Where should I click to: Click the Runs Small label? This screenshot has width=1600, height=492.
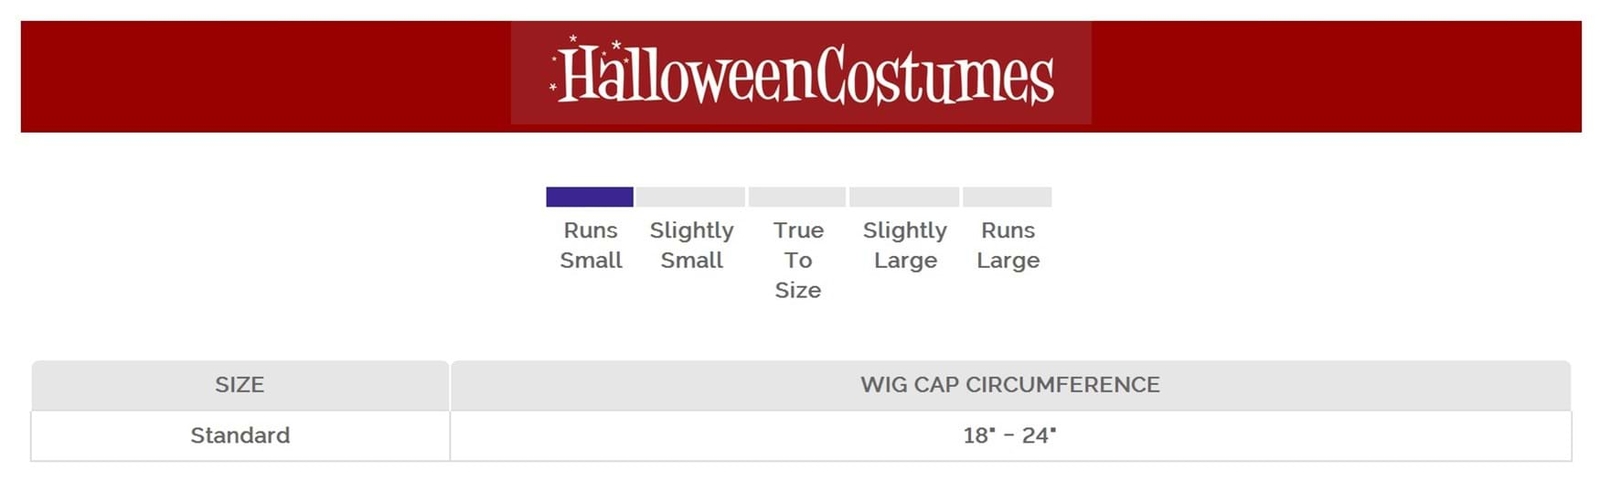[x=591, y=245]
